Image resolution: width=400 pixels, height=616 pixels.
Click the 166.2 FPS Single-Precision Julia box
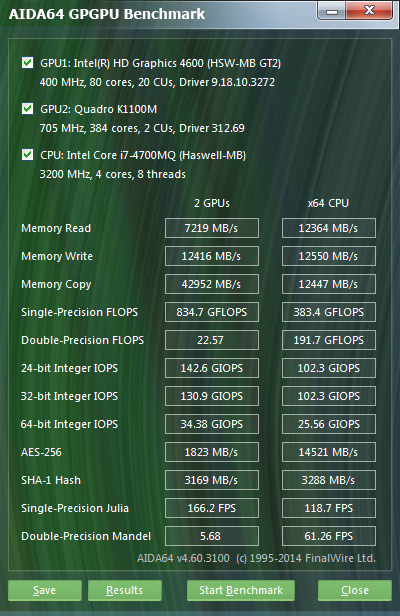[212, 508]
